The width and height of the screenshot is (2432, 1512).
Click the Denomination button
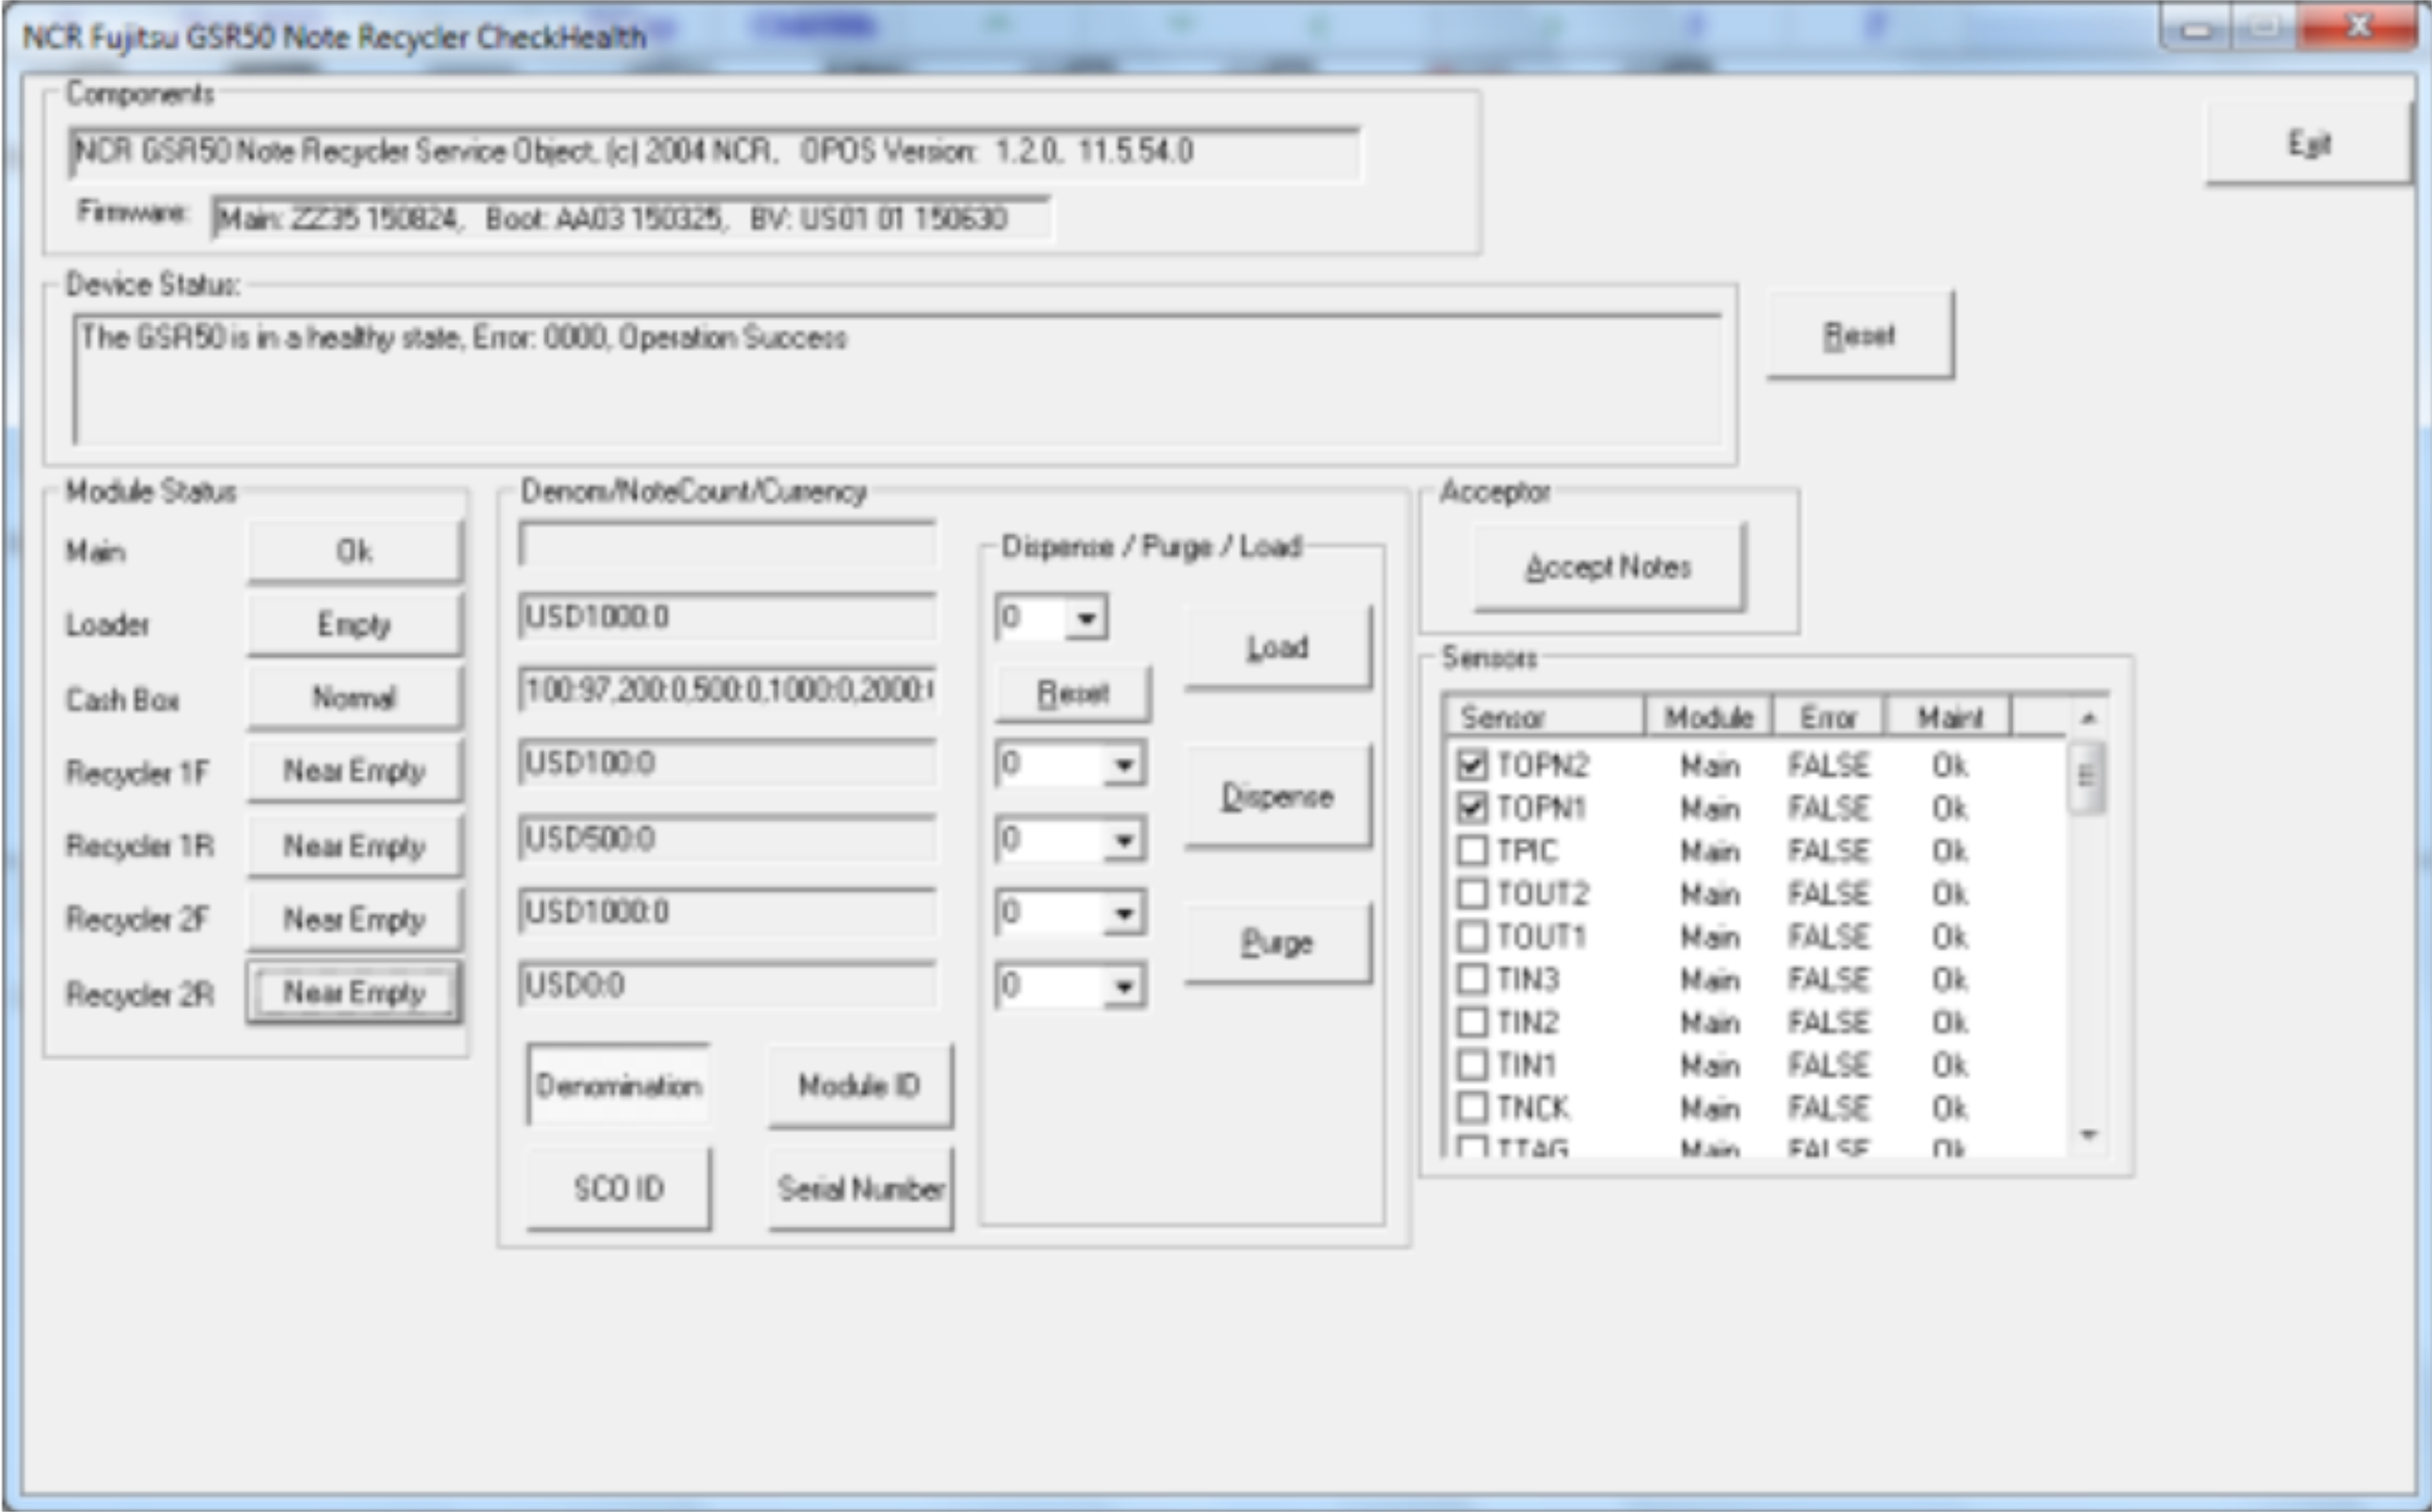pos(619,1085)
